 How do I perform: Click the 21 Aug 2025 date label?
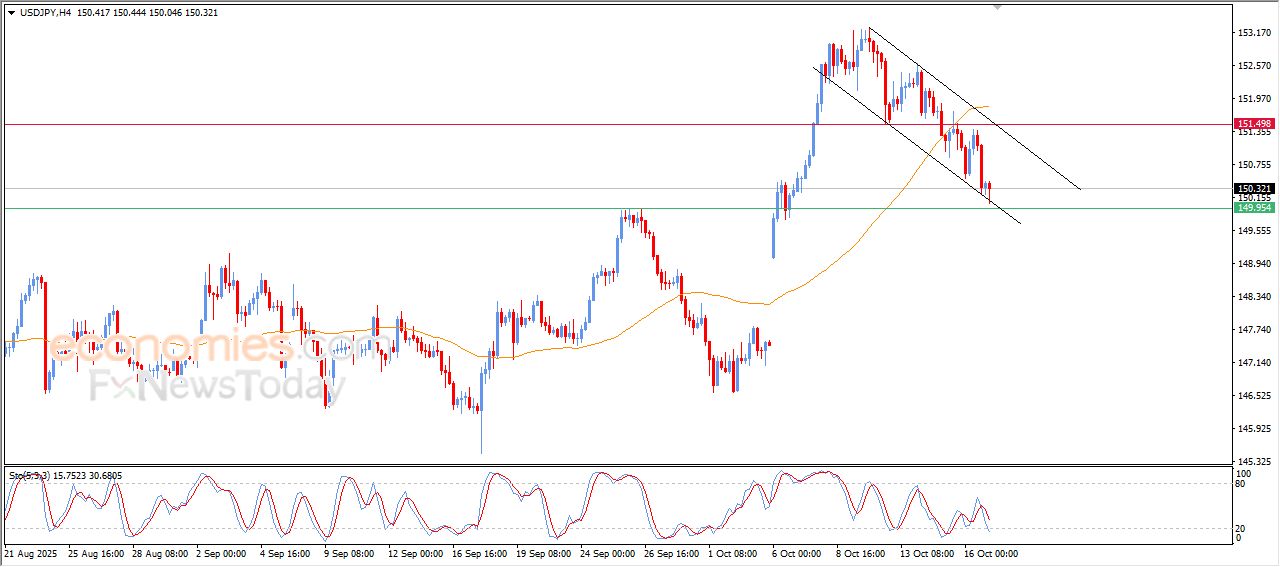[30, 553]
